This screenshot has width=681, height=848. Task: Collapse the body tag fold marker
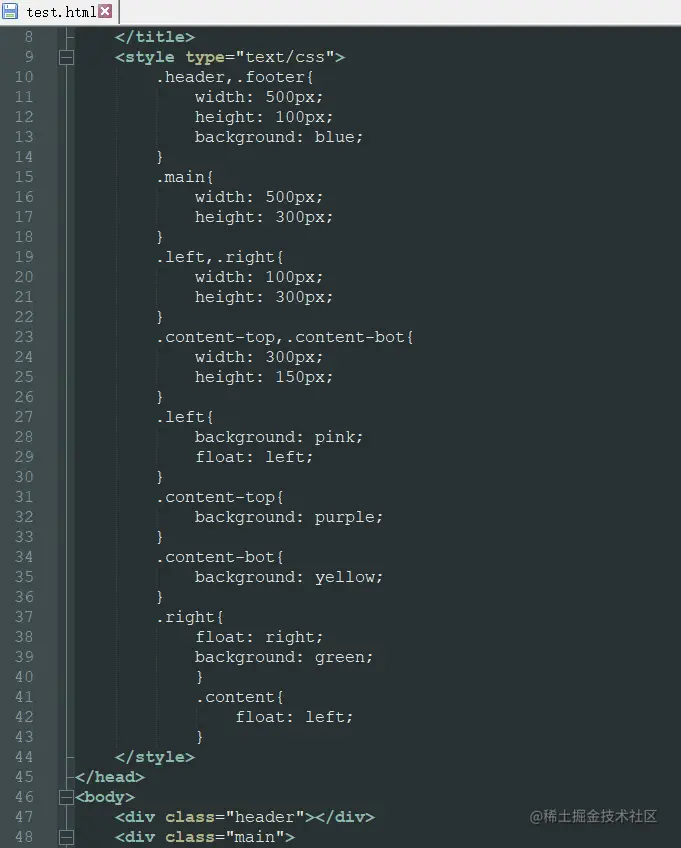[x=67, y=797]
